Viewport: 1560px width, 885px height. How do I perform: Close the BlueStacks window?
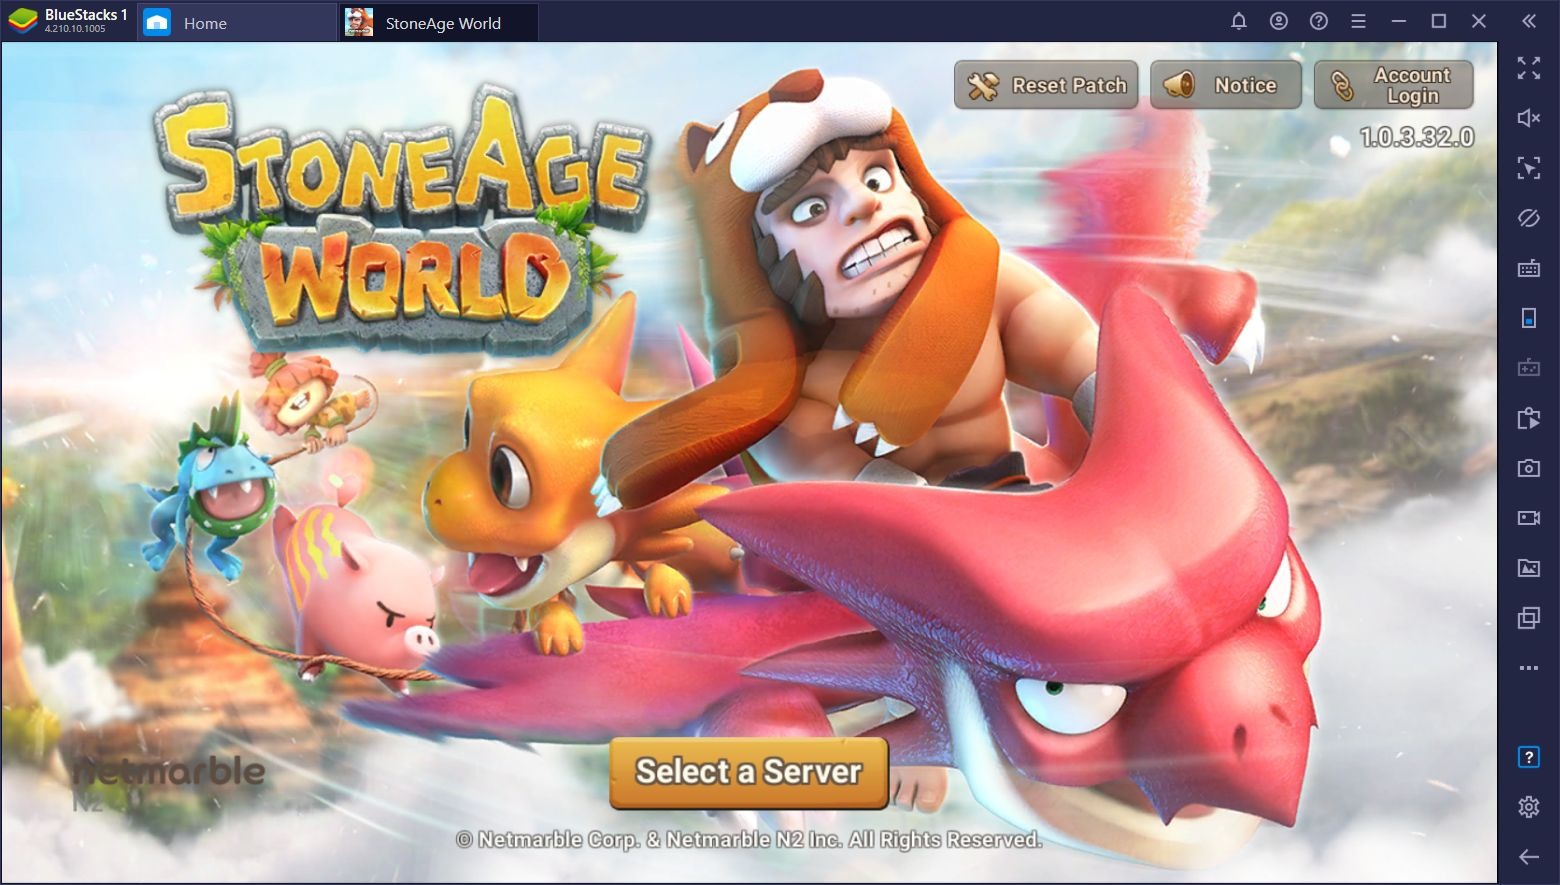coord(1478,21)
